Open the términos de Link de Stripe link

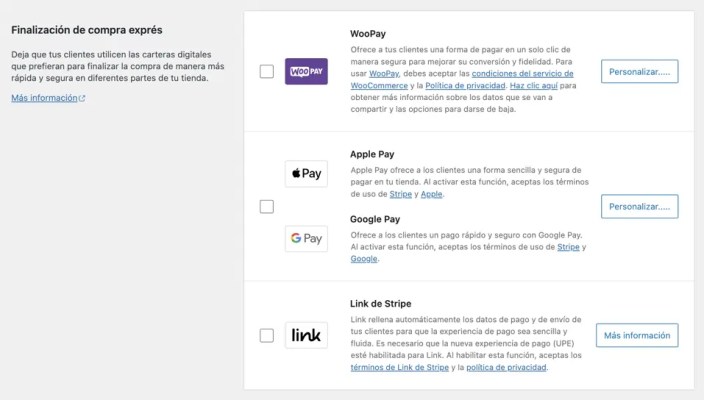[400, 368]
